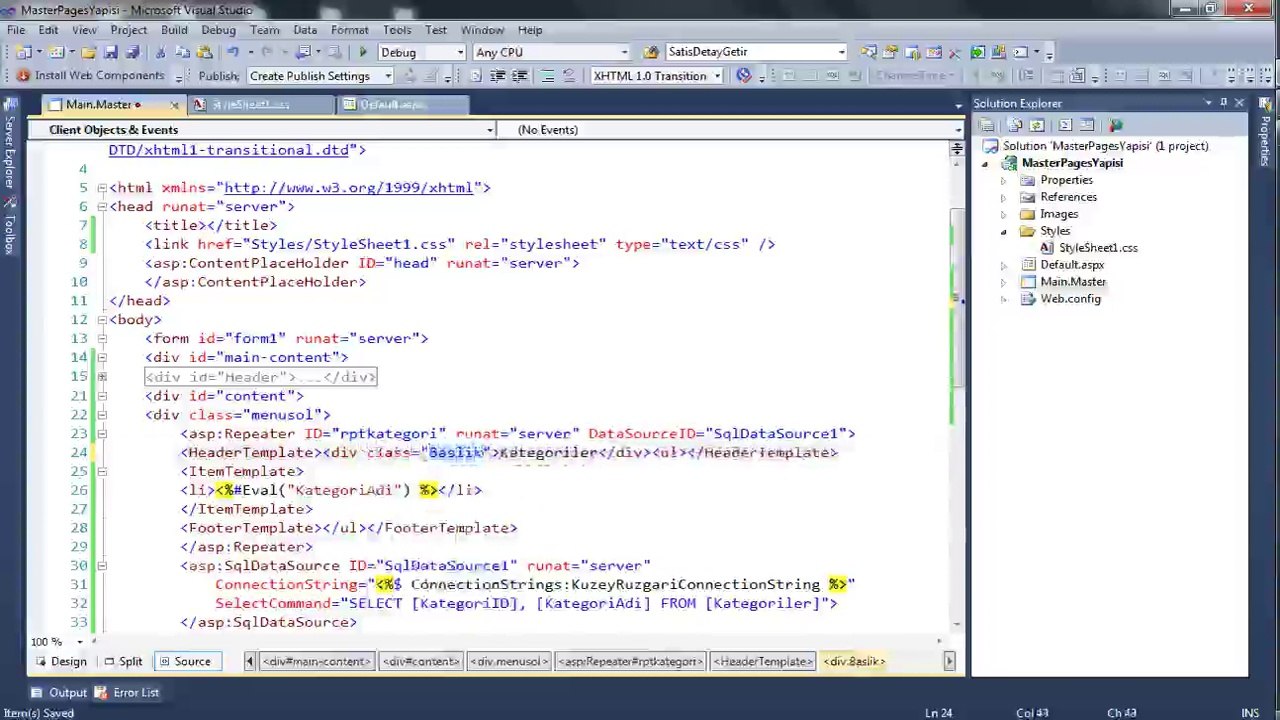Select <HeaderTemplate> breadcrumb tag
Screen dimensions: 1280x720
click(763, 661)
